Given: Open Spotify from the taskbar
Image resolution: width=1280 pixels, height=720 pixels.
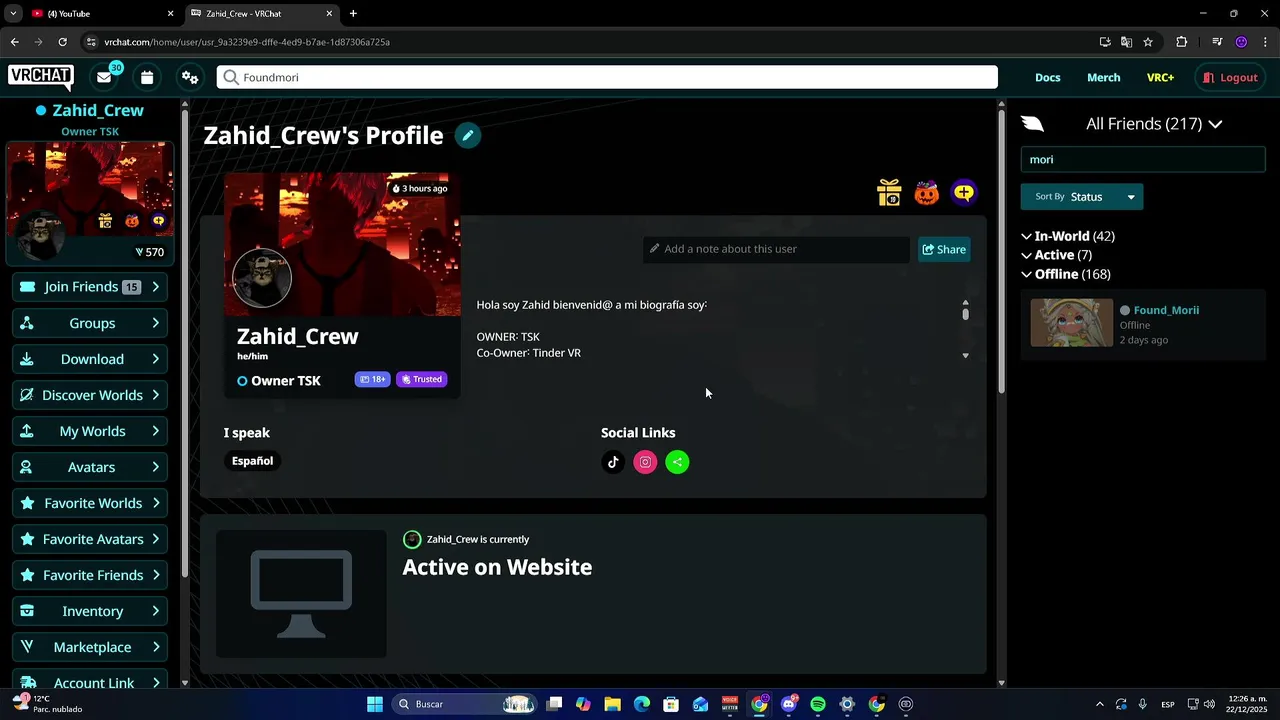Looking at the screenshot, I should pyautogui.click(x=818, y=704).
